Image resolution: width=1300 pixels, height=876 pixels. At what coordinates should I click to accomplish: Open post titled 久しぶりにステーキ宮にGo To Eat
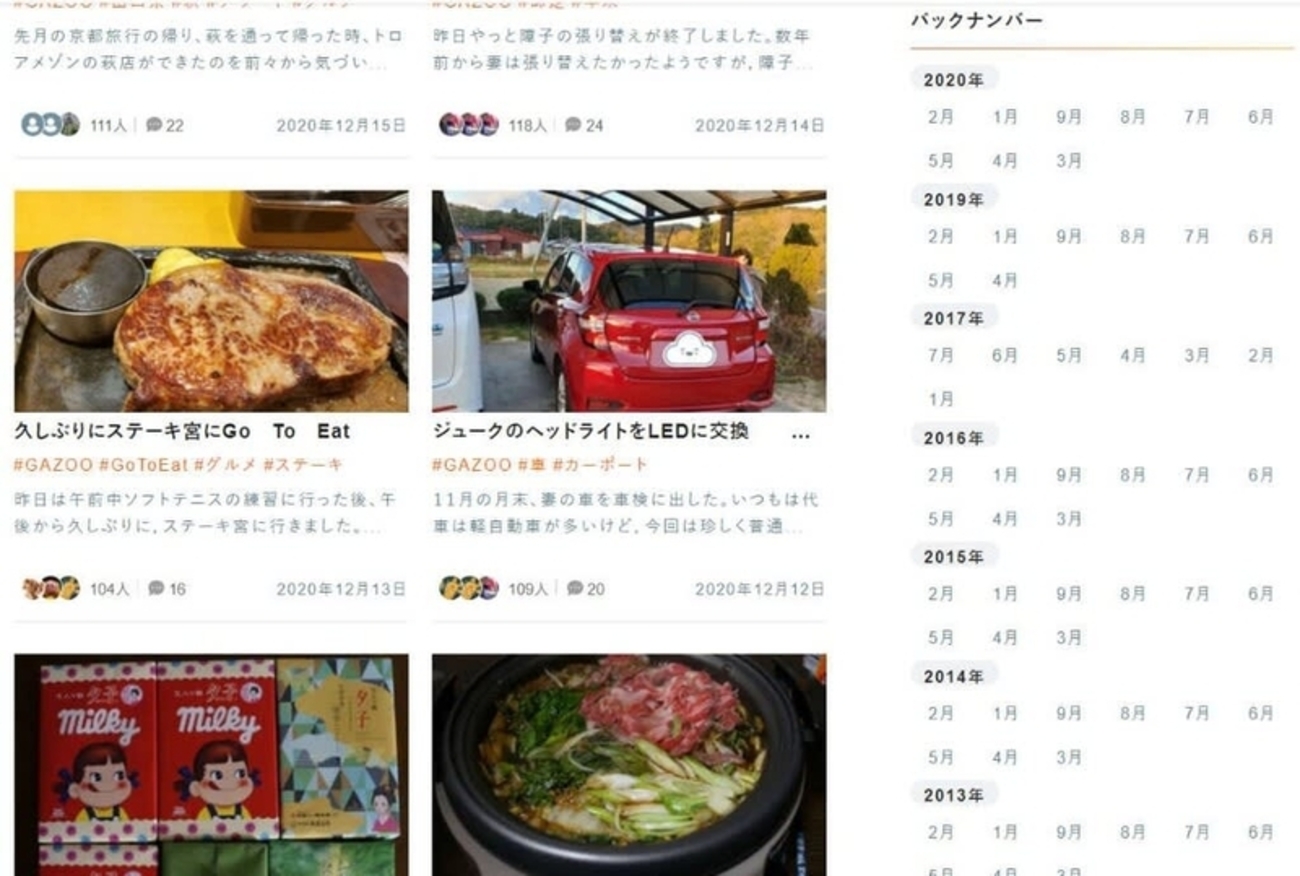tap(182, 432)
